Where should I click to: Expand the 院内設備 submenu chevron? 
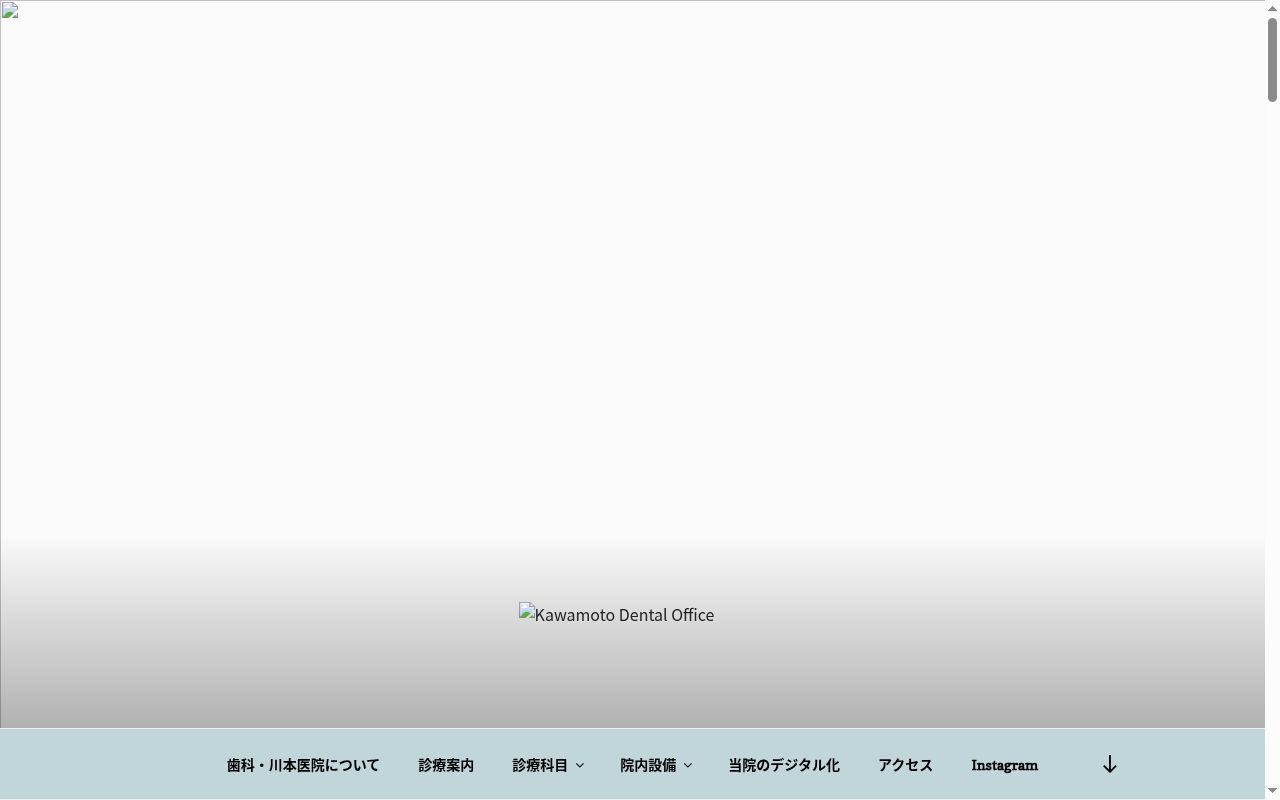coord(687,766)
